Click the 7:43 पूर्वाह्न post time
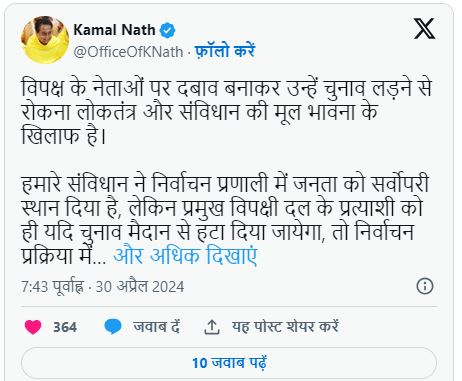Image resolution: width=462 pixels, height=381 pixels. [53, 287]
